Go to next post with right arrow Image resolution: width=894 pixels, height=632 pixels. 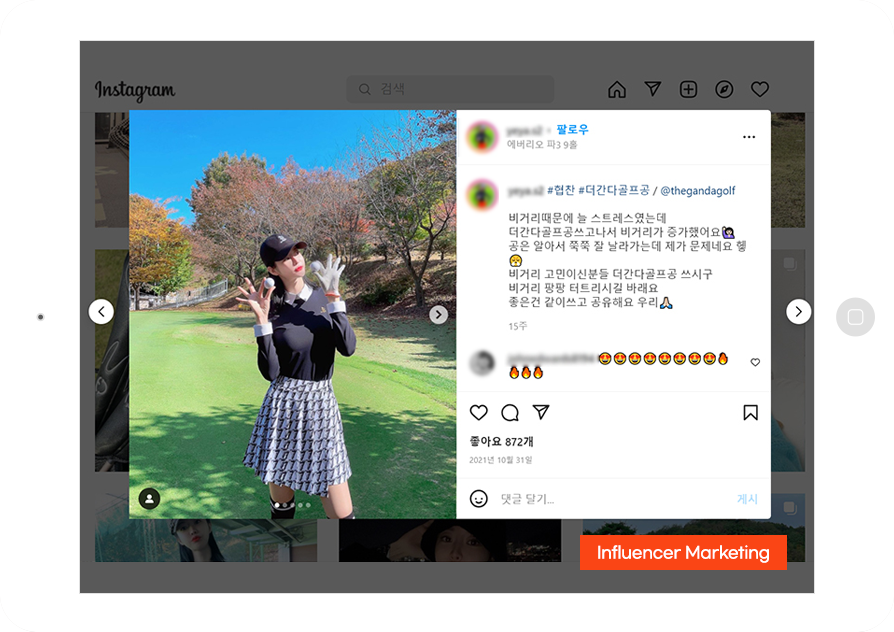(798, 312)
